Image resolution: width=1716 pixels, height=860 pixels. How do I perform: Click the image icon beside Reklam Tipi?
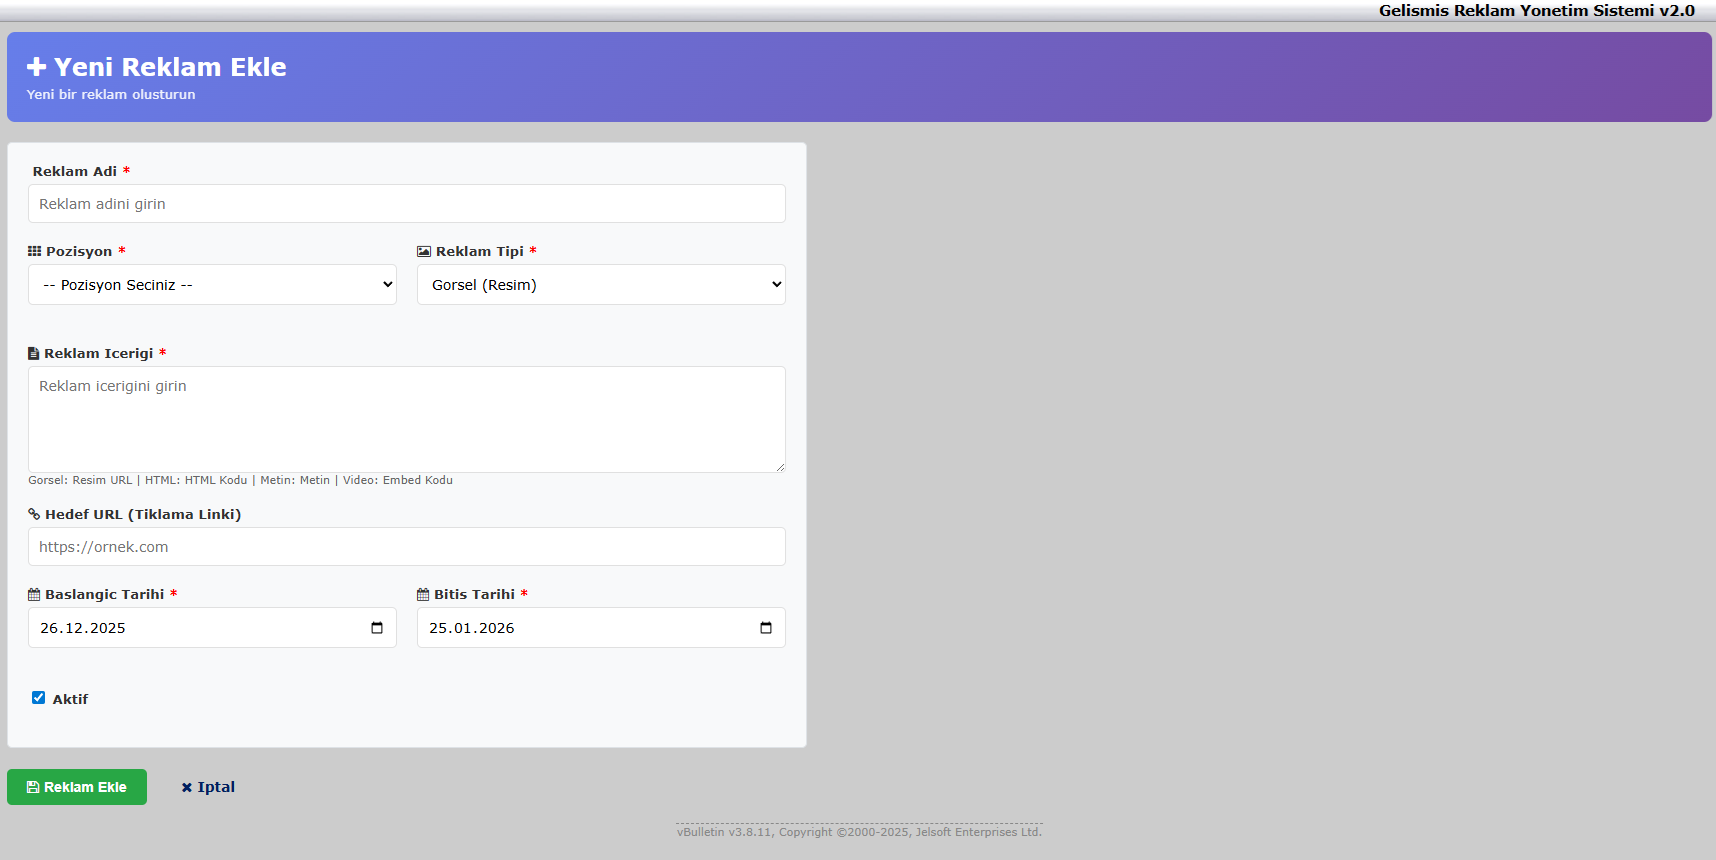click(424, 251)
